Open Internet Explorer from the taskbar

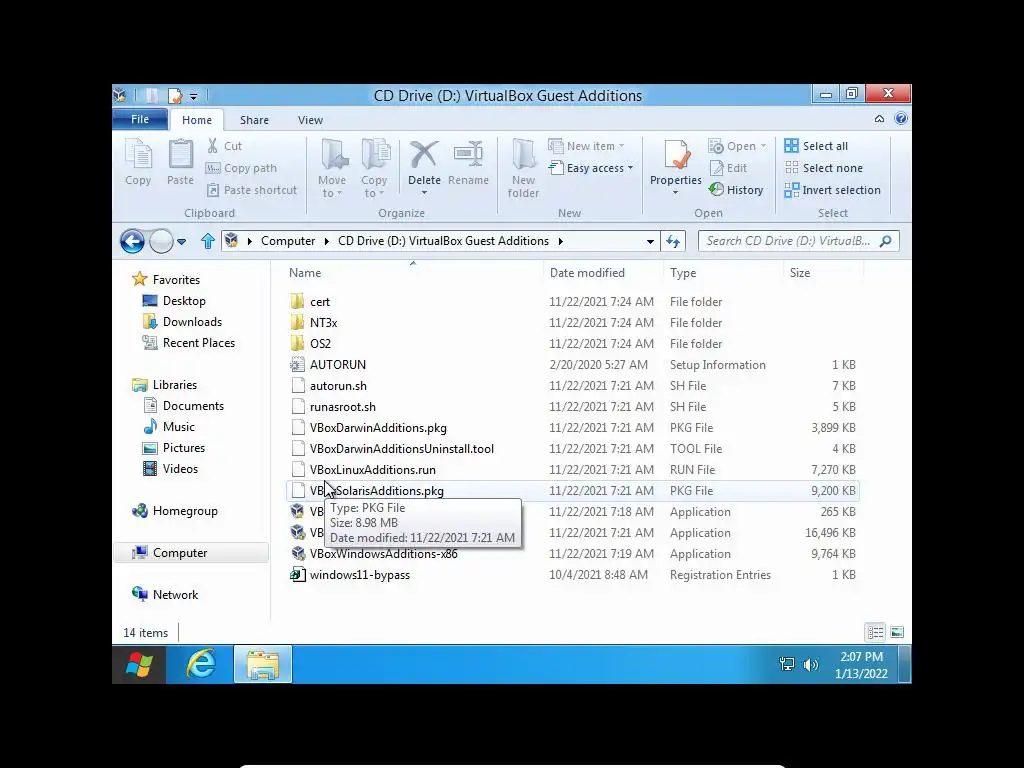(x=200, y=664)
